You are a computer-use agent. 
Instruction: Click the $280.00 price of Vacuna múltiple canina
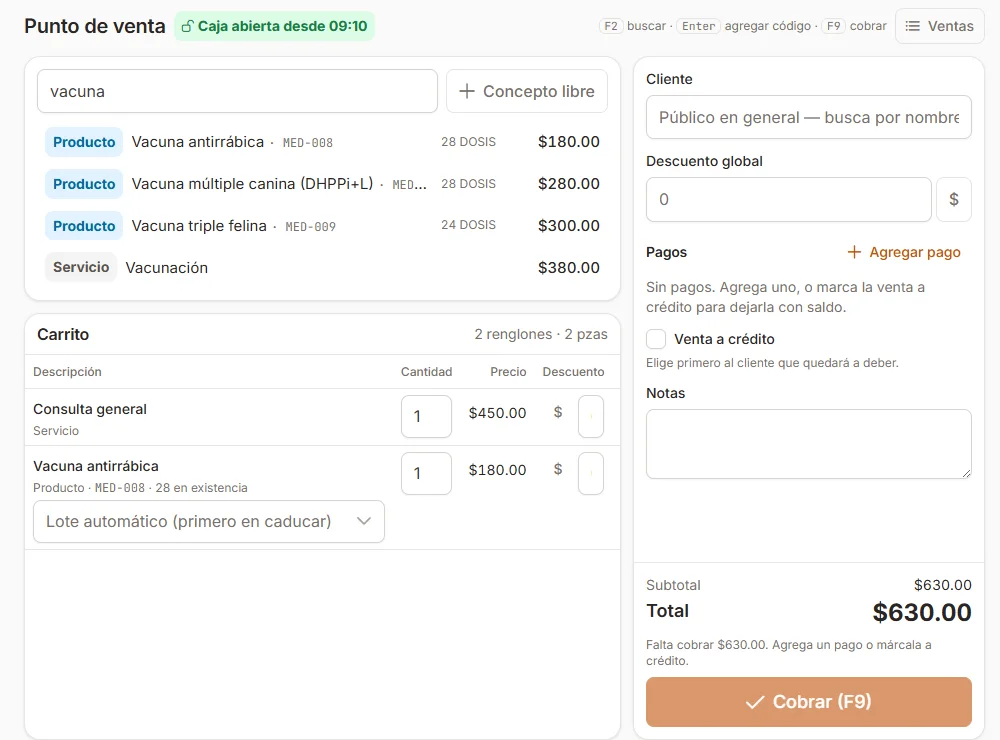pos(568,184)
